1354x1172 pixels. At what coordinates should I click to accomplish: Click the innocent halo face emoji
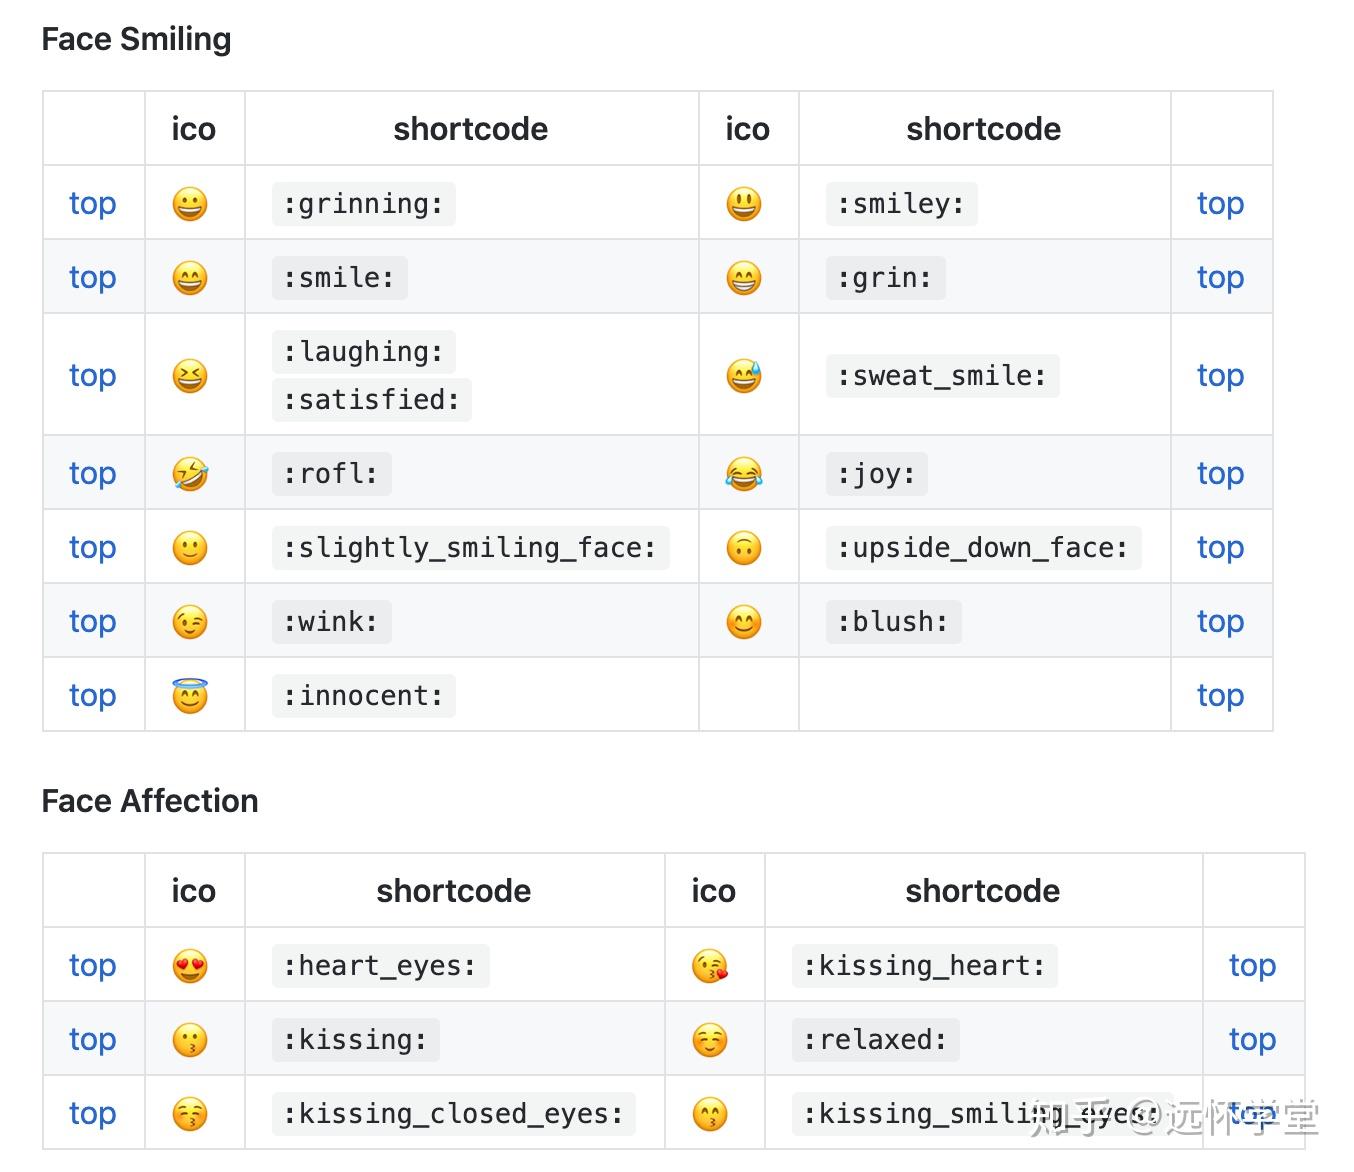click(190, 695)
